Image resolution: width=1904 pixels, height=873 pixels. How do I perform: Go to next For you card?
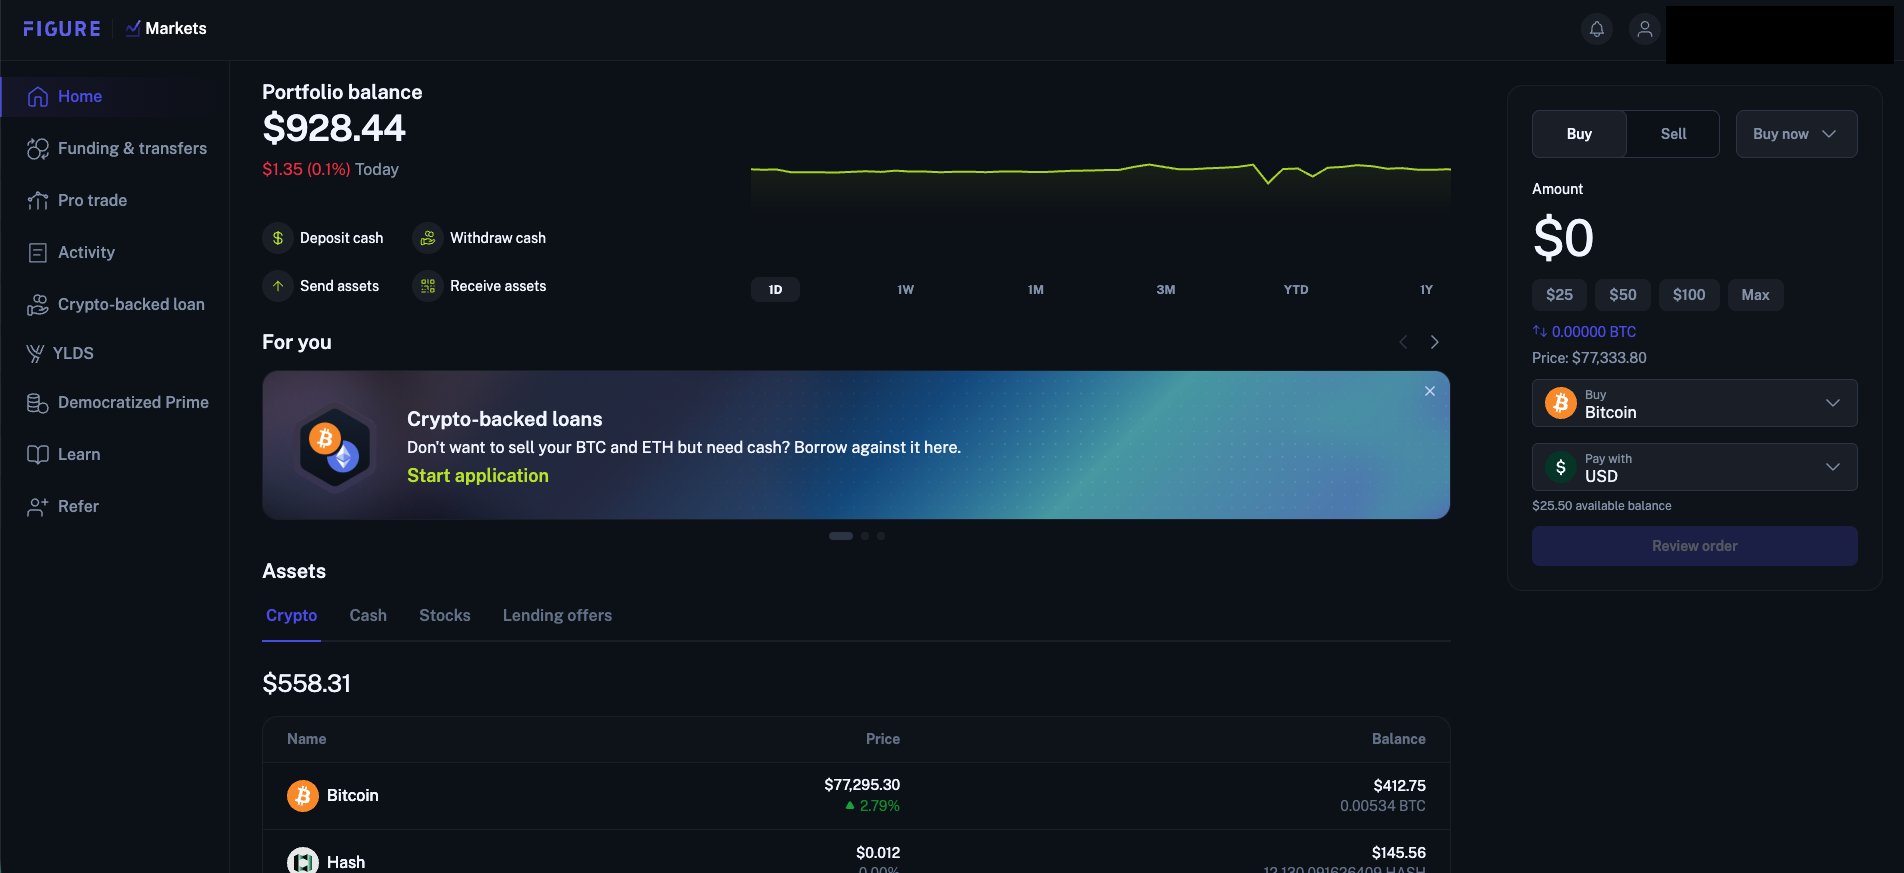coord(1435,342)
